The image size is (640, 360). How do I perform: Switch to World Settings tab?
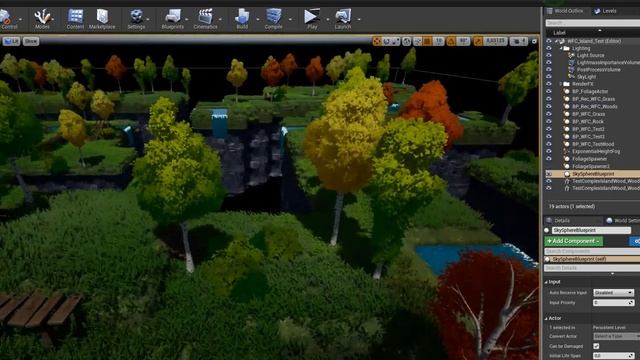623,220
